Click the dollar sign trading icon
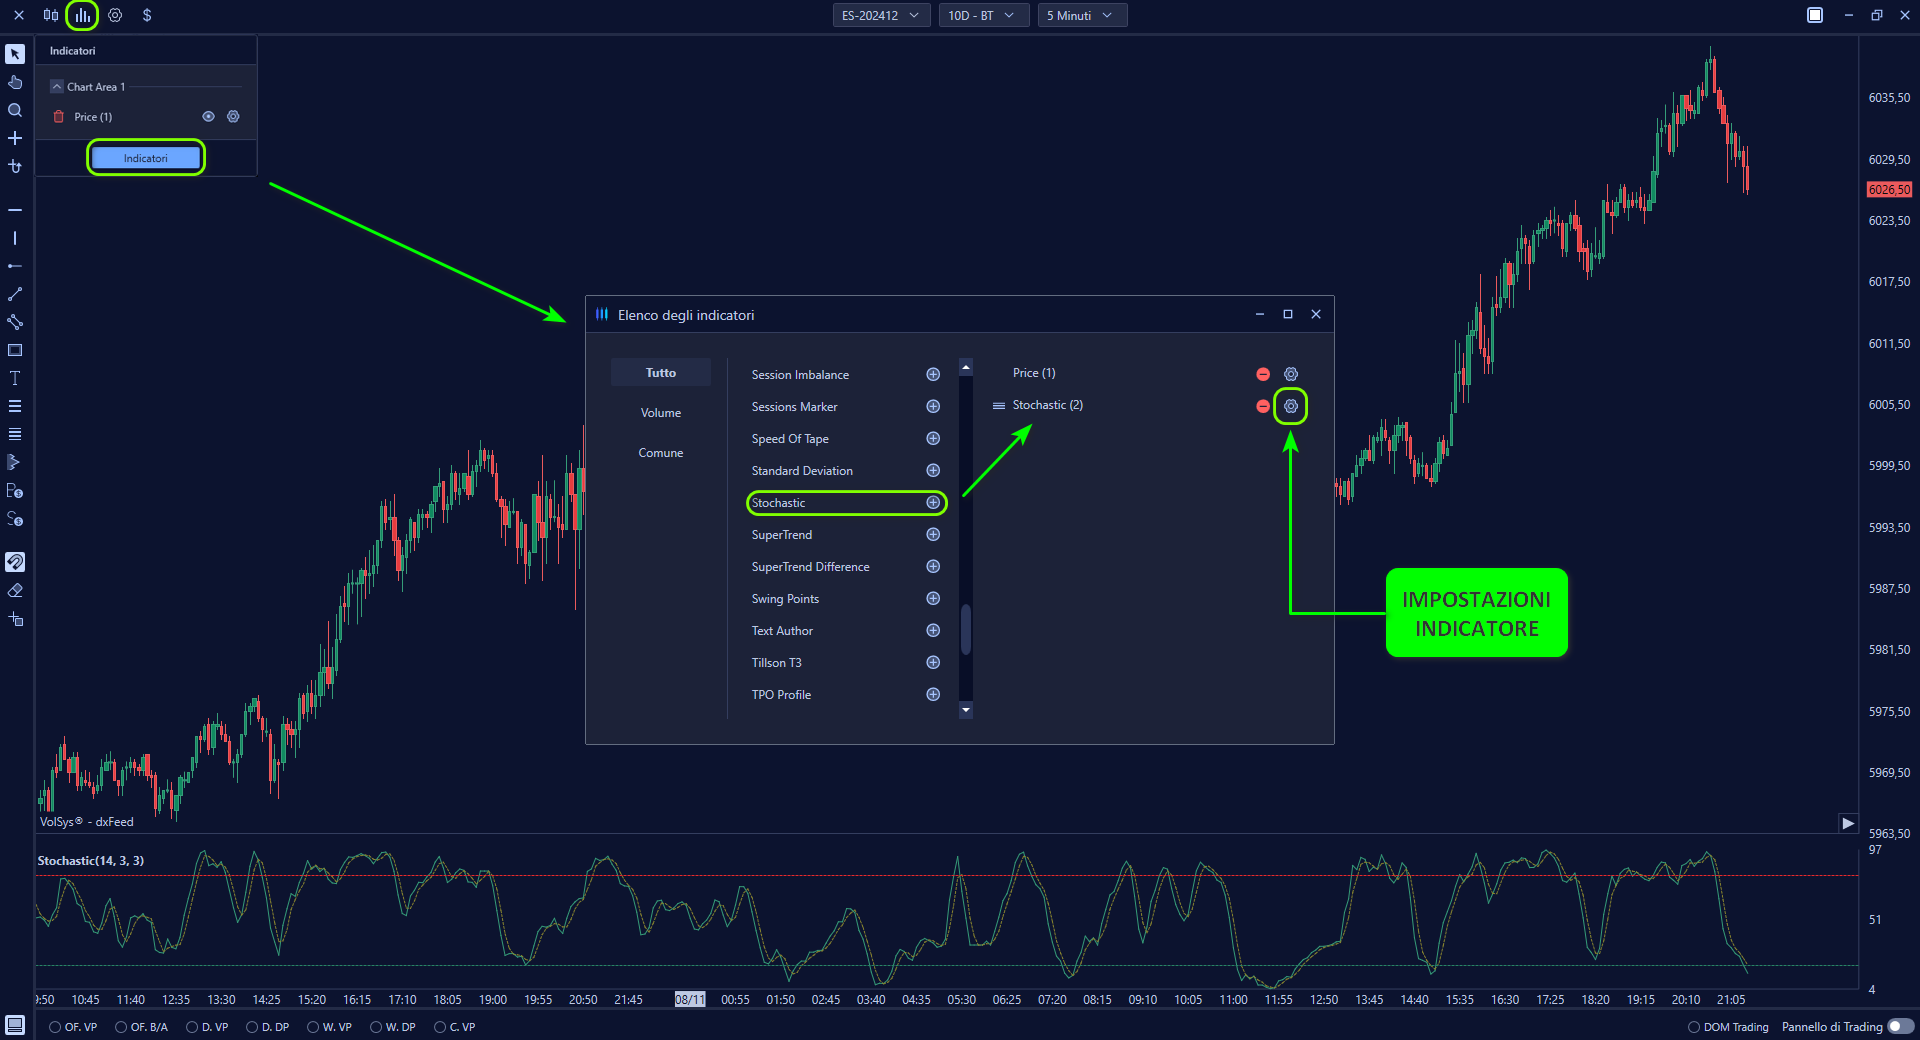The width and height of the screenshot is (1920, 1040). 147,15
